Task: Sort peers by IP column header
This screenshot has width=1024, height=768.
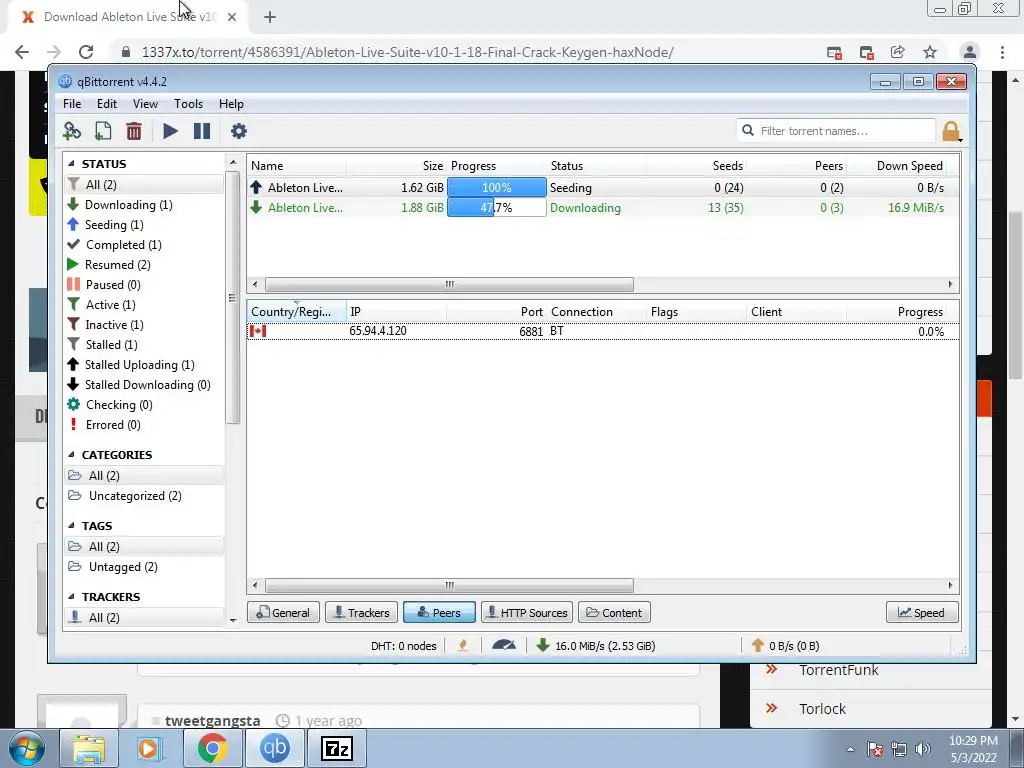Action: coord(396,312)
